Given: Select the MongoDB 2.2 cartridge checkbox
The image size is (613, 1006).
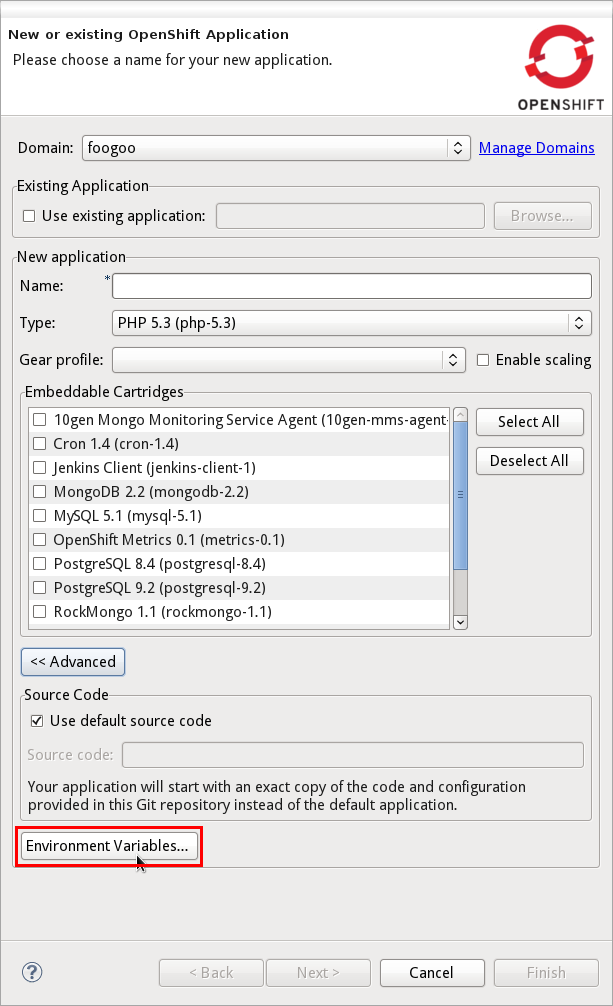Looking at the screenshot, I should [x=40, y=492].
